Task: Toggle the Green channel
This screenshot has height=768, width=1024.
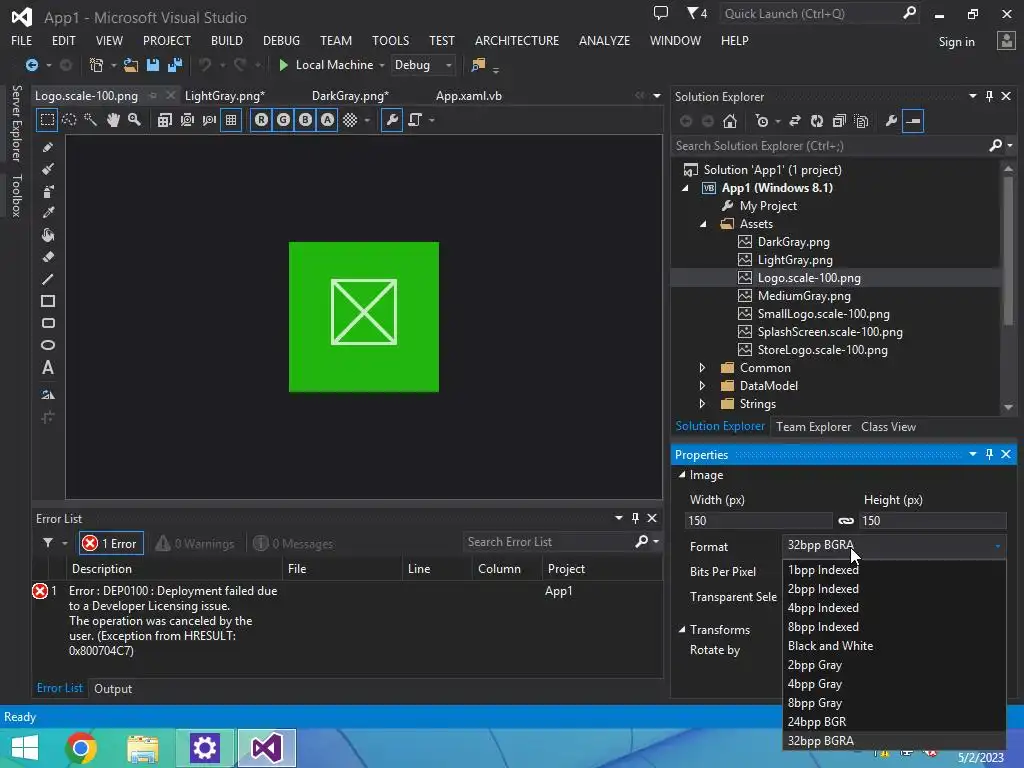Action: 283,120
